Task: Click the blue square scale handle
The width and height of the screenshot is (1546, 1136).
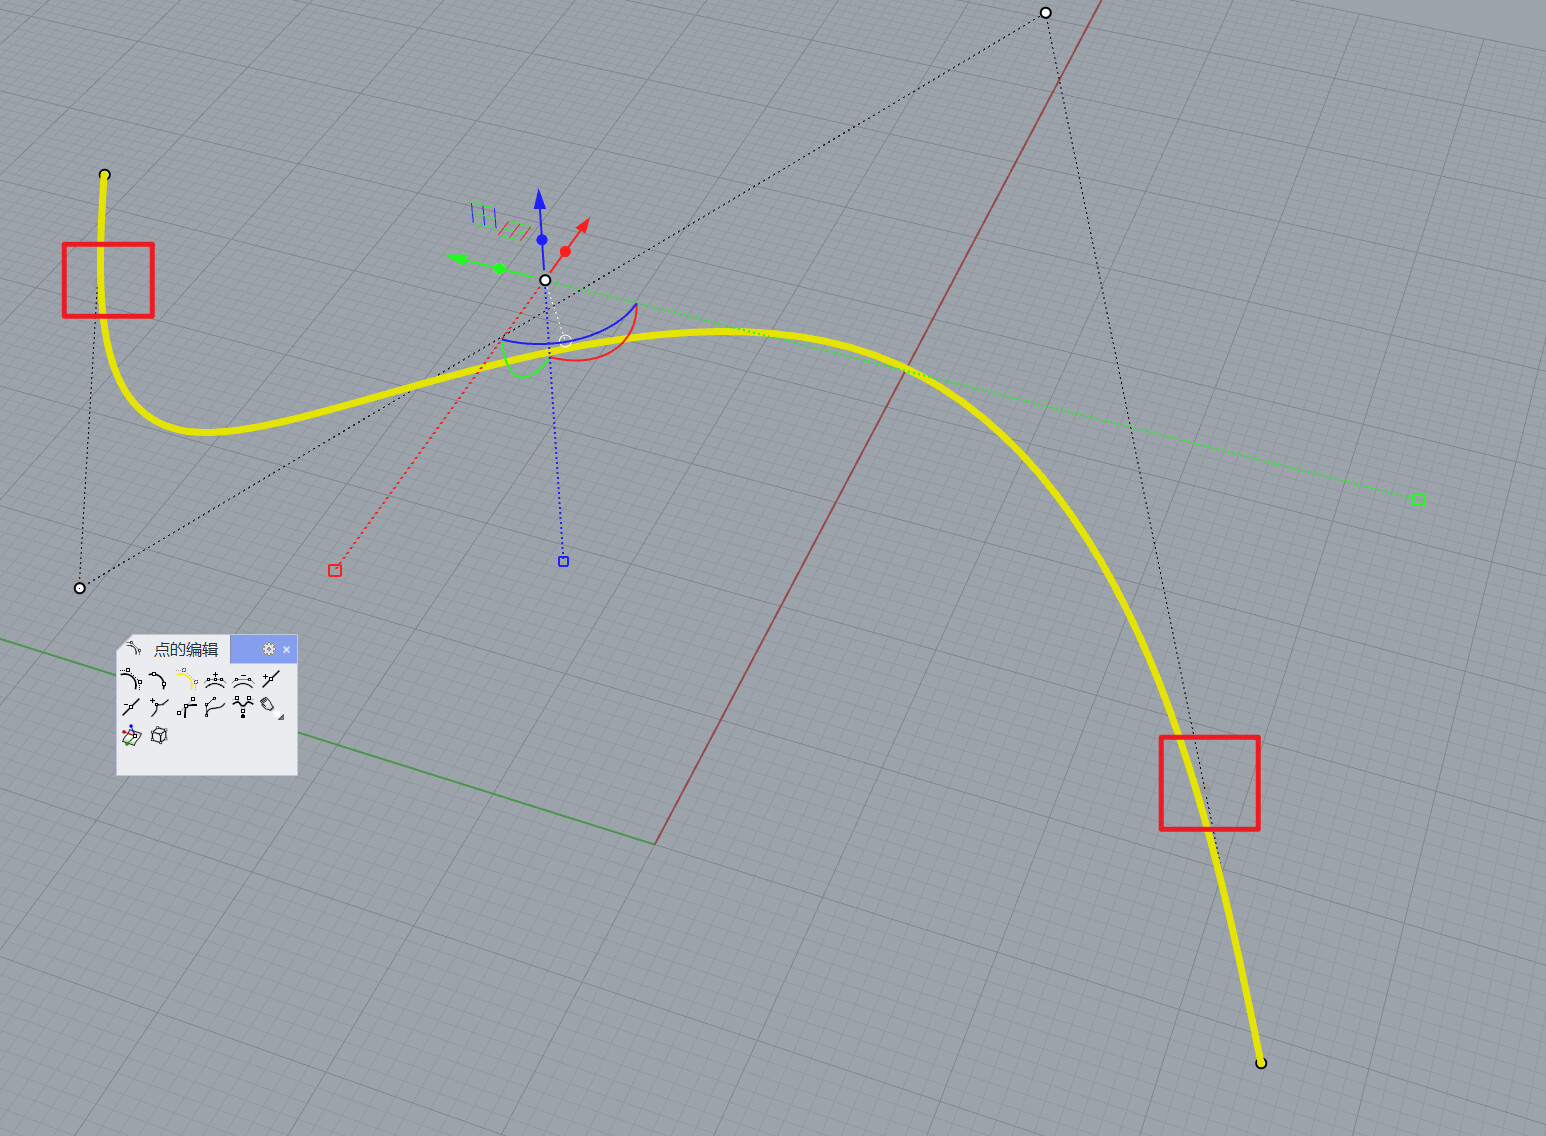Action: [563, 562]
